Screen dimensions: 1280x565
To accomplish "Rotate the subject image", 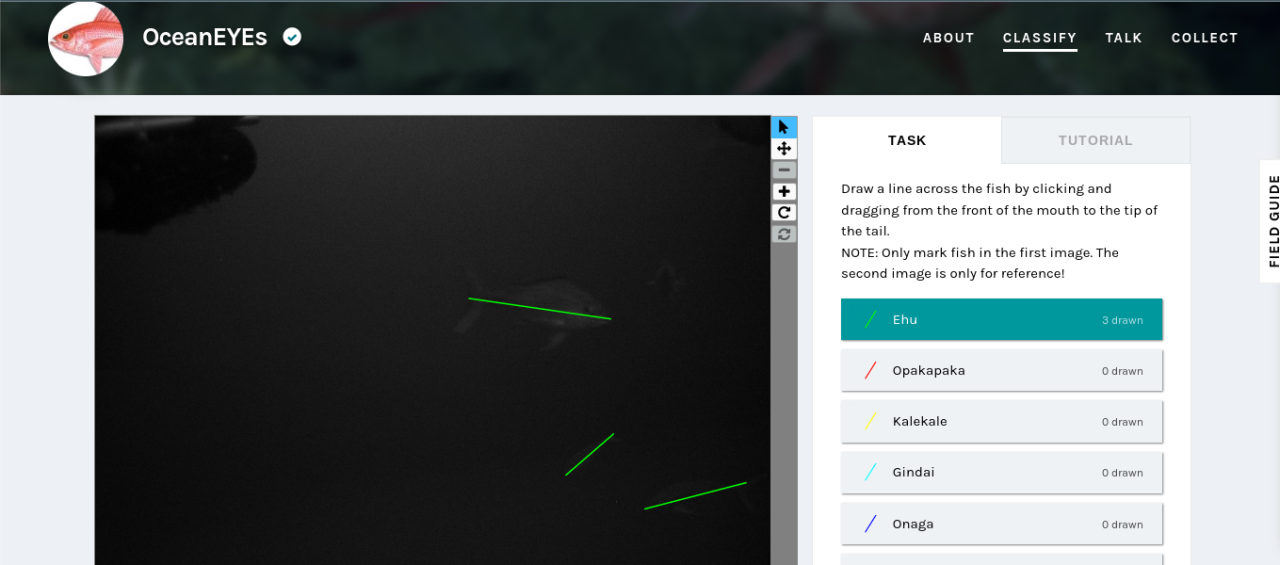I will [x=784, y=212].
